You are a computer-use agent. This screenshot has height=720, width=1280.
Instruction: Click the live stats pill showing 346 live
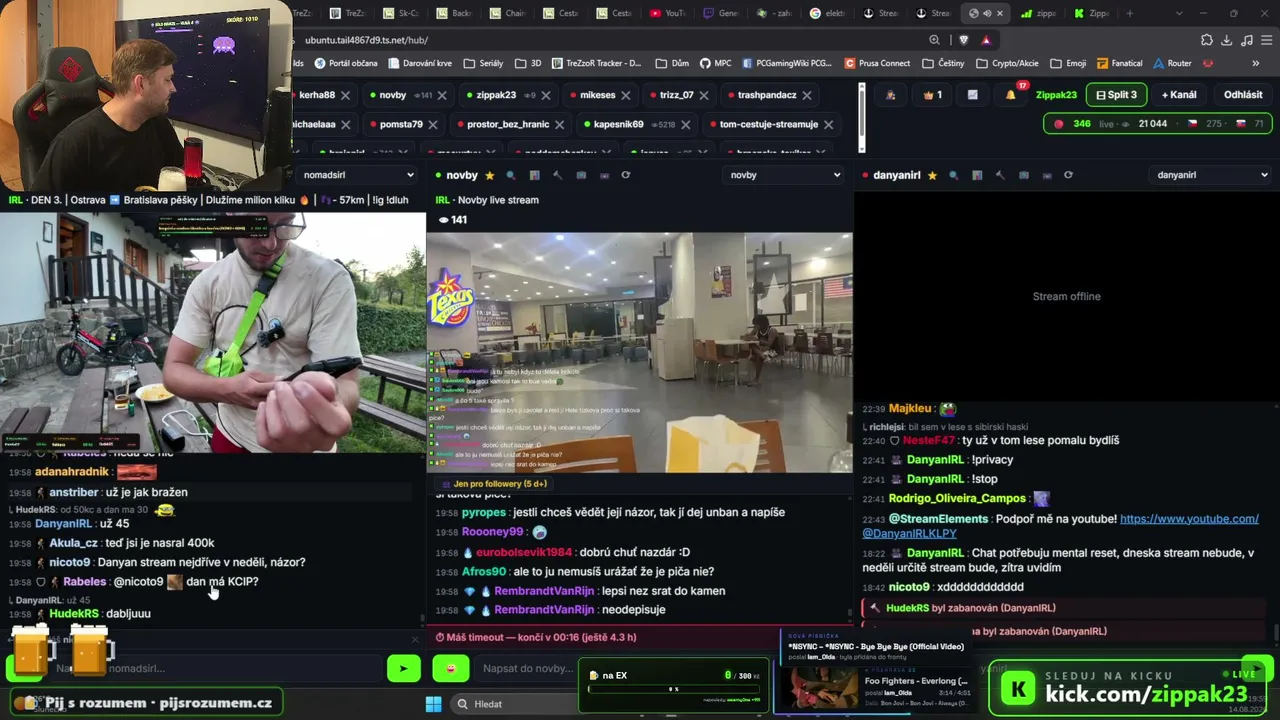1158,124
